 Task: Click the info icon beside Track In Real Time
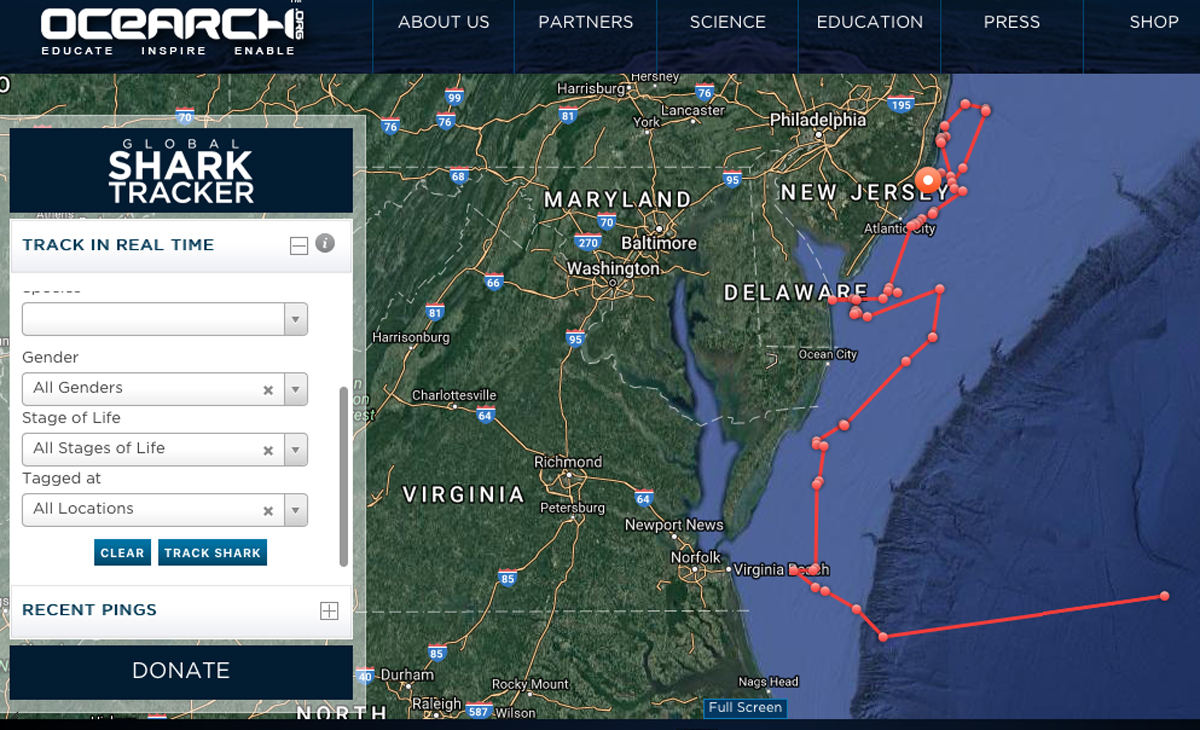[x=324, y=243]
